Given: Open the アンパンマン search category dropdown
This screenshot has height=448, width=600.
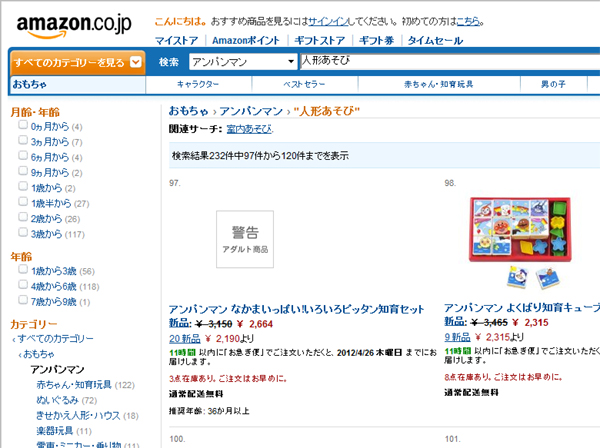Looking at the screenshot, I should [243, 62].
